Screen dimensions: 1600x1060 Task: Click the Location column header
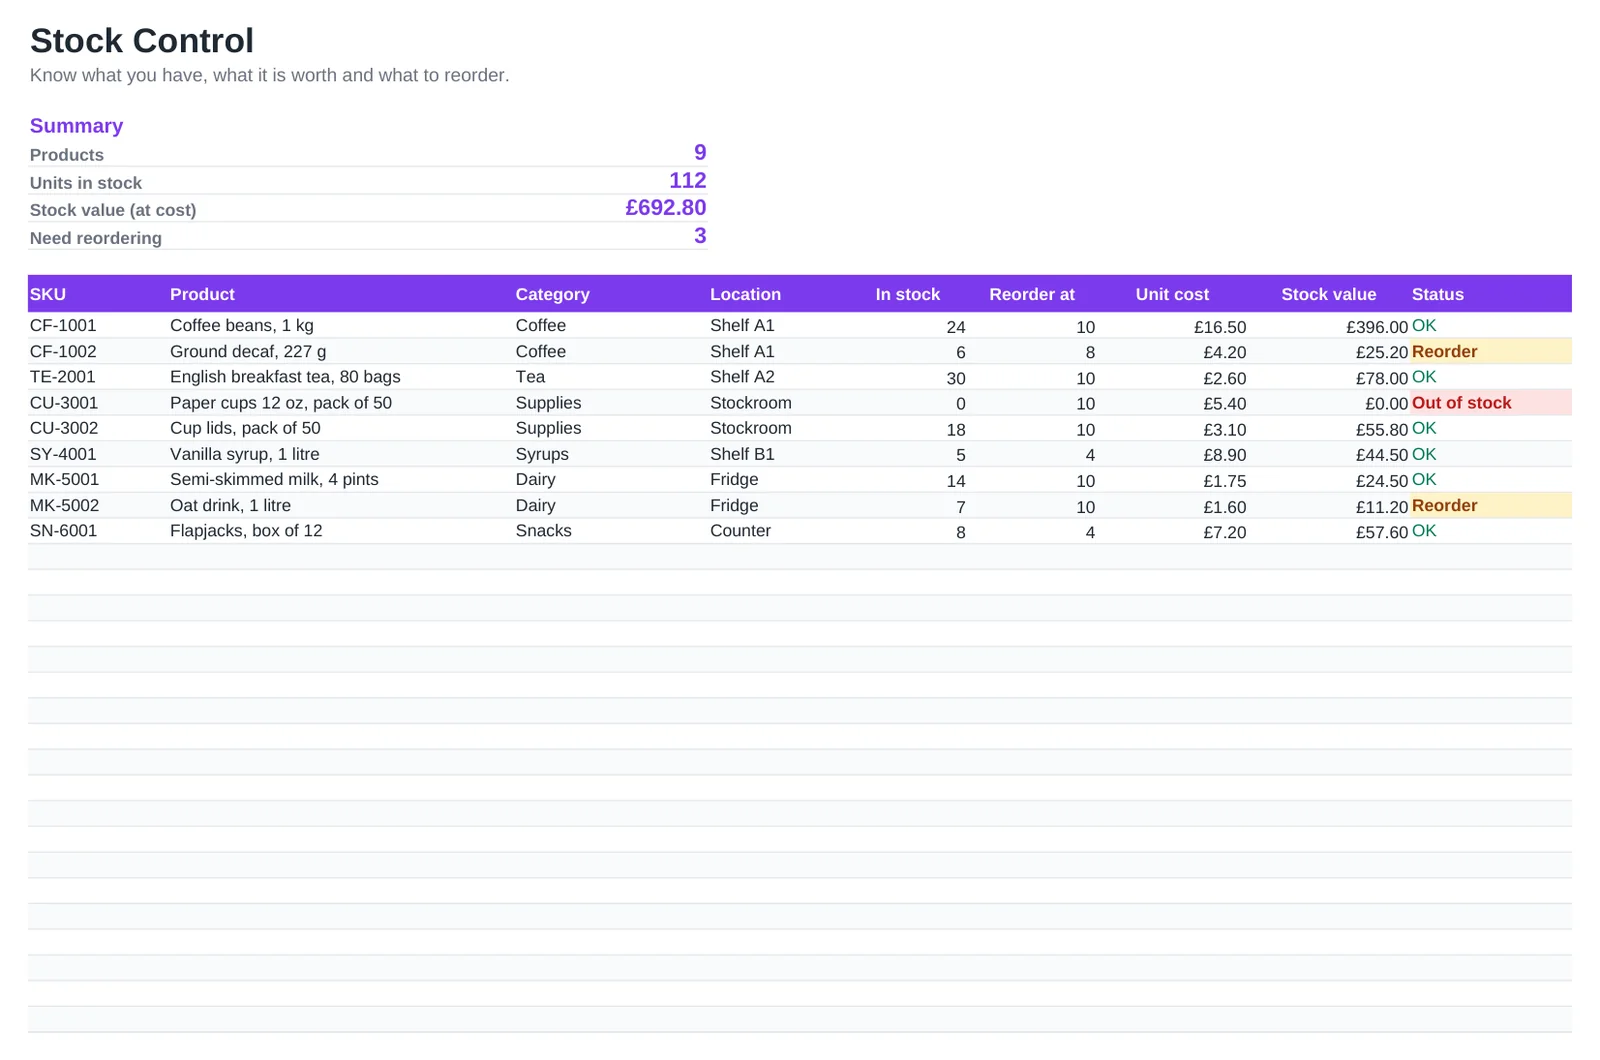[x=745, y=294]
